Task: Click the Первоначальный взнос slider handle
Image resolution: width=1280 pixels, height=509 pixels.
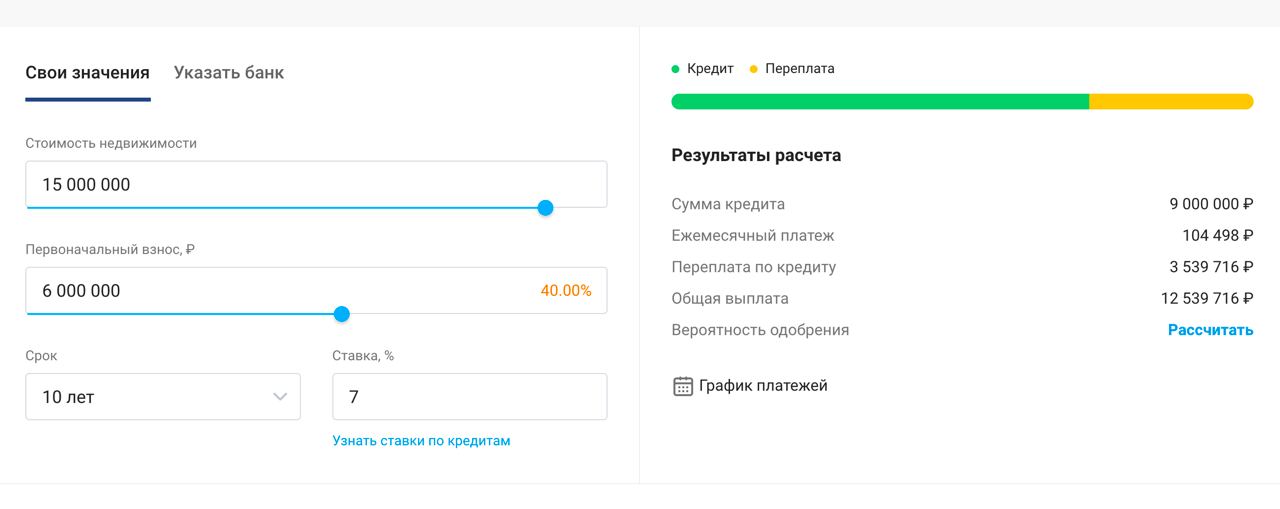Action: (341, 314)
